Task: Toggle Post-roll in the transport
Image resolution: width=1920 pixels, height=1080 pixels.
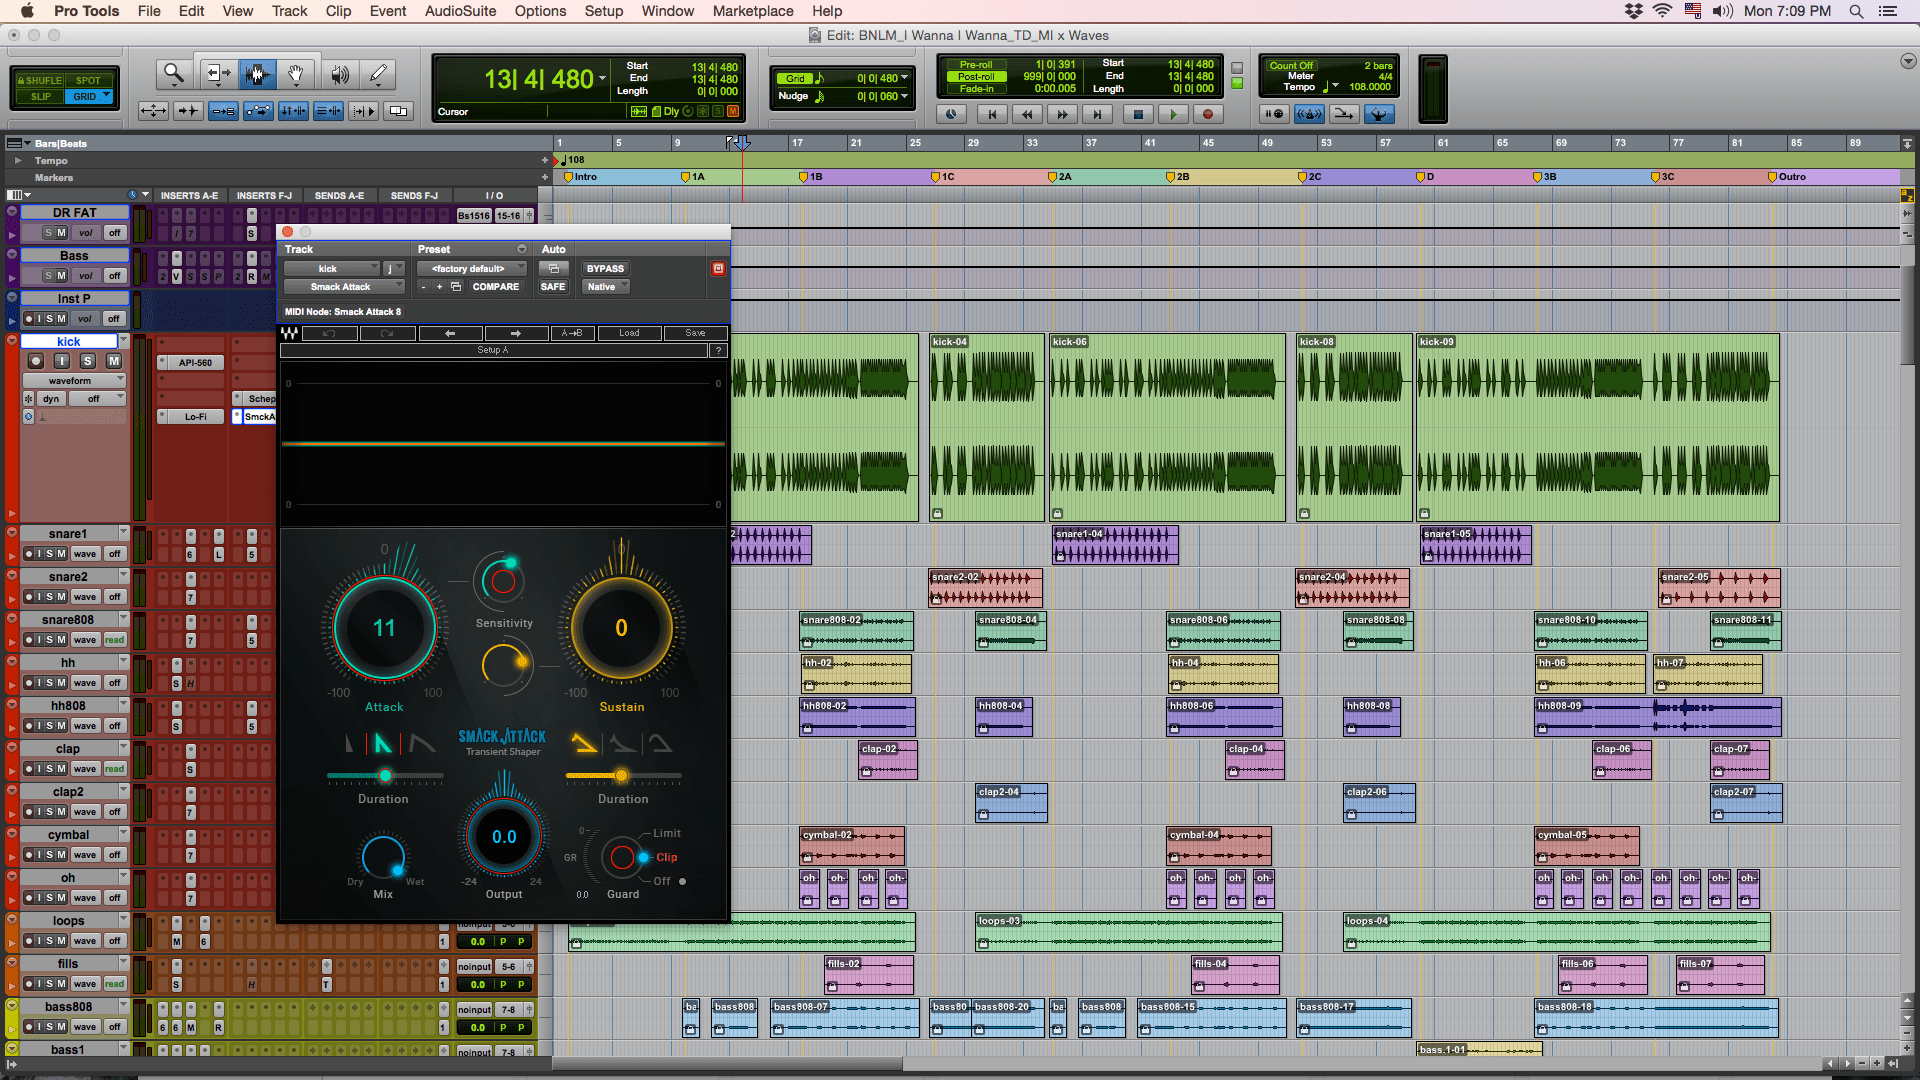Action: (976, 76)
